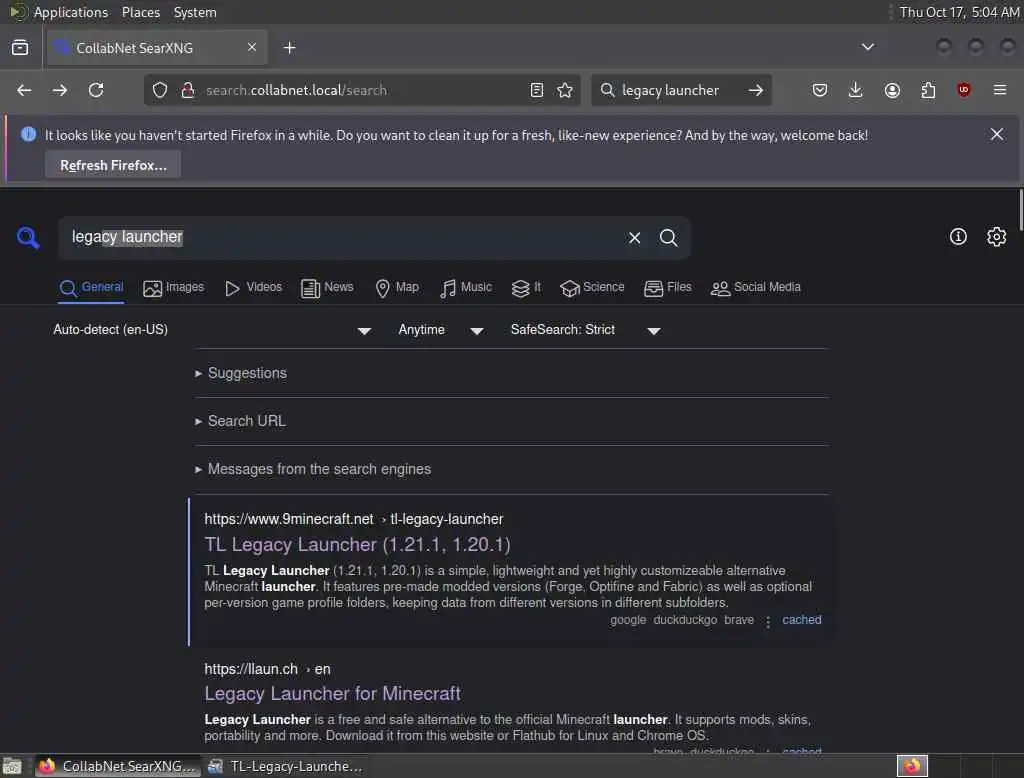This screenshot has height=778, width=1024.
Task: Click the show desktop taskbar icon
Action: pos(12,766)
